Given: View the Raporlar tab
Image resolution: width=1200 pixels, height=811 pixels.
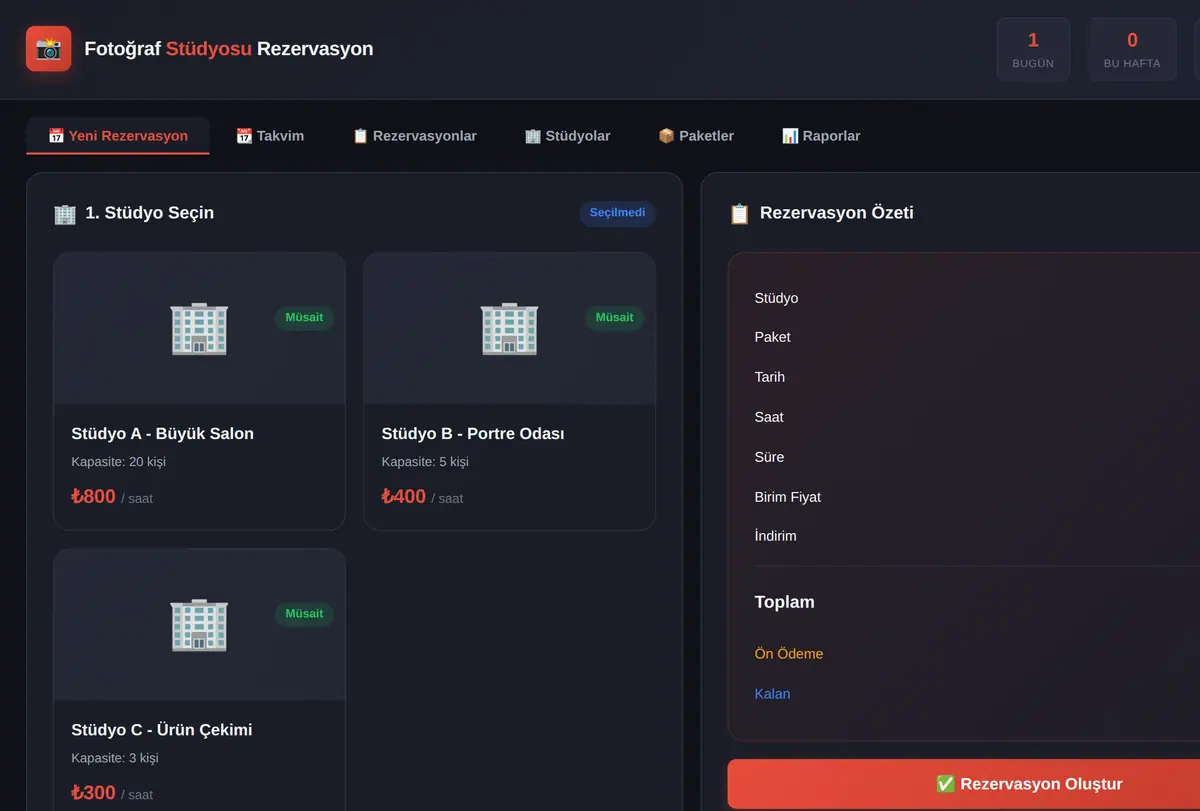Looking at the screenshot, I should click(x=821, y=136).
